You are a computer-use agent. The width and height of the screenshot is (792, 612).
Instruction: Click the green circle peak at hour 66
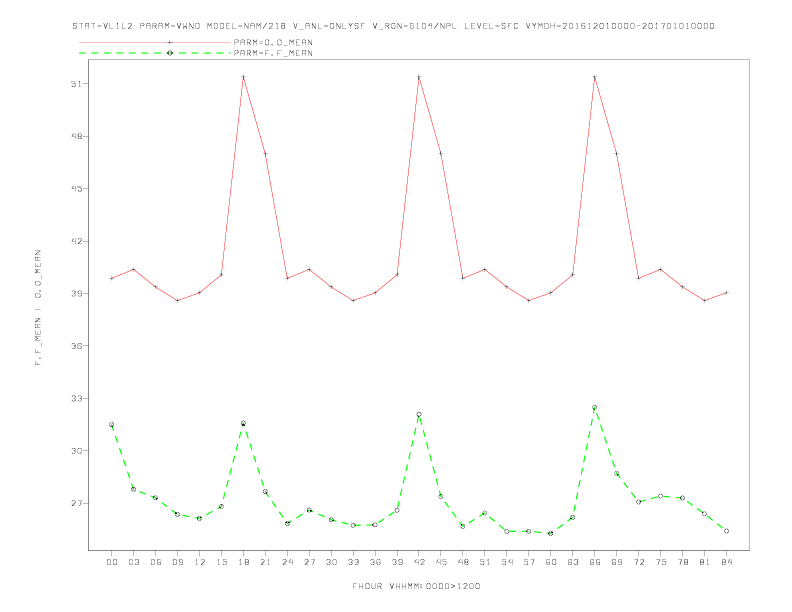[x=595, y=407]
